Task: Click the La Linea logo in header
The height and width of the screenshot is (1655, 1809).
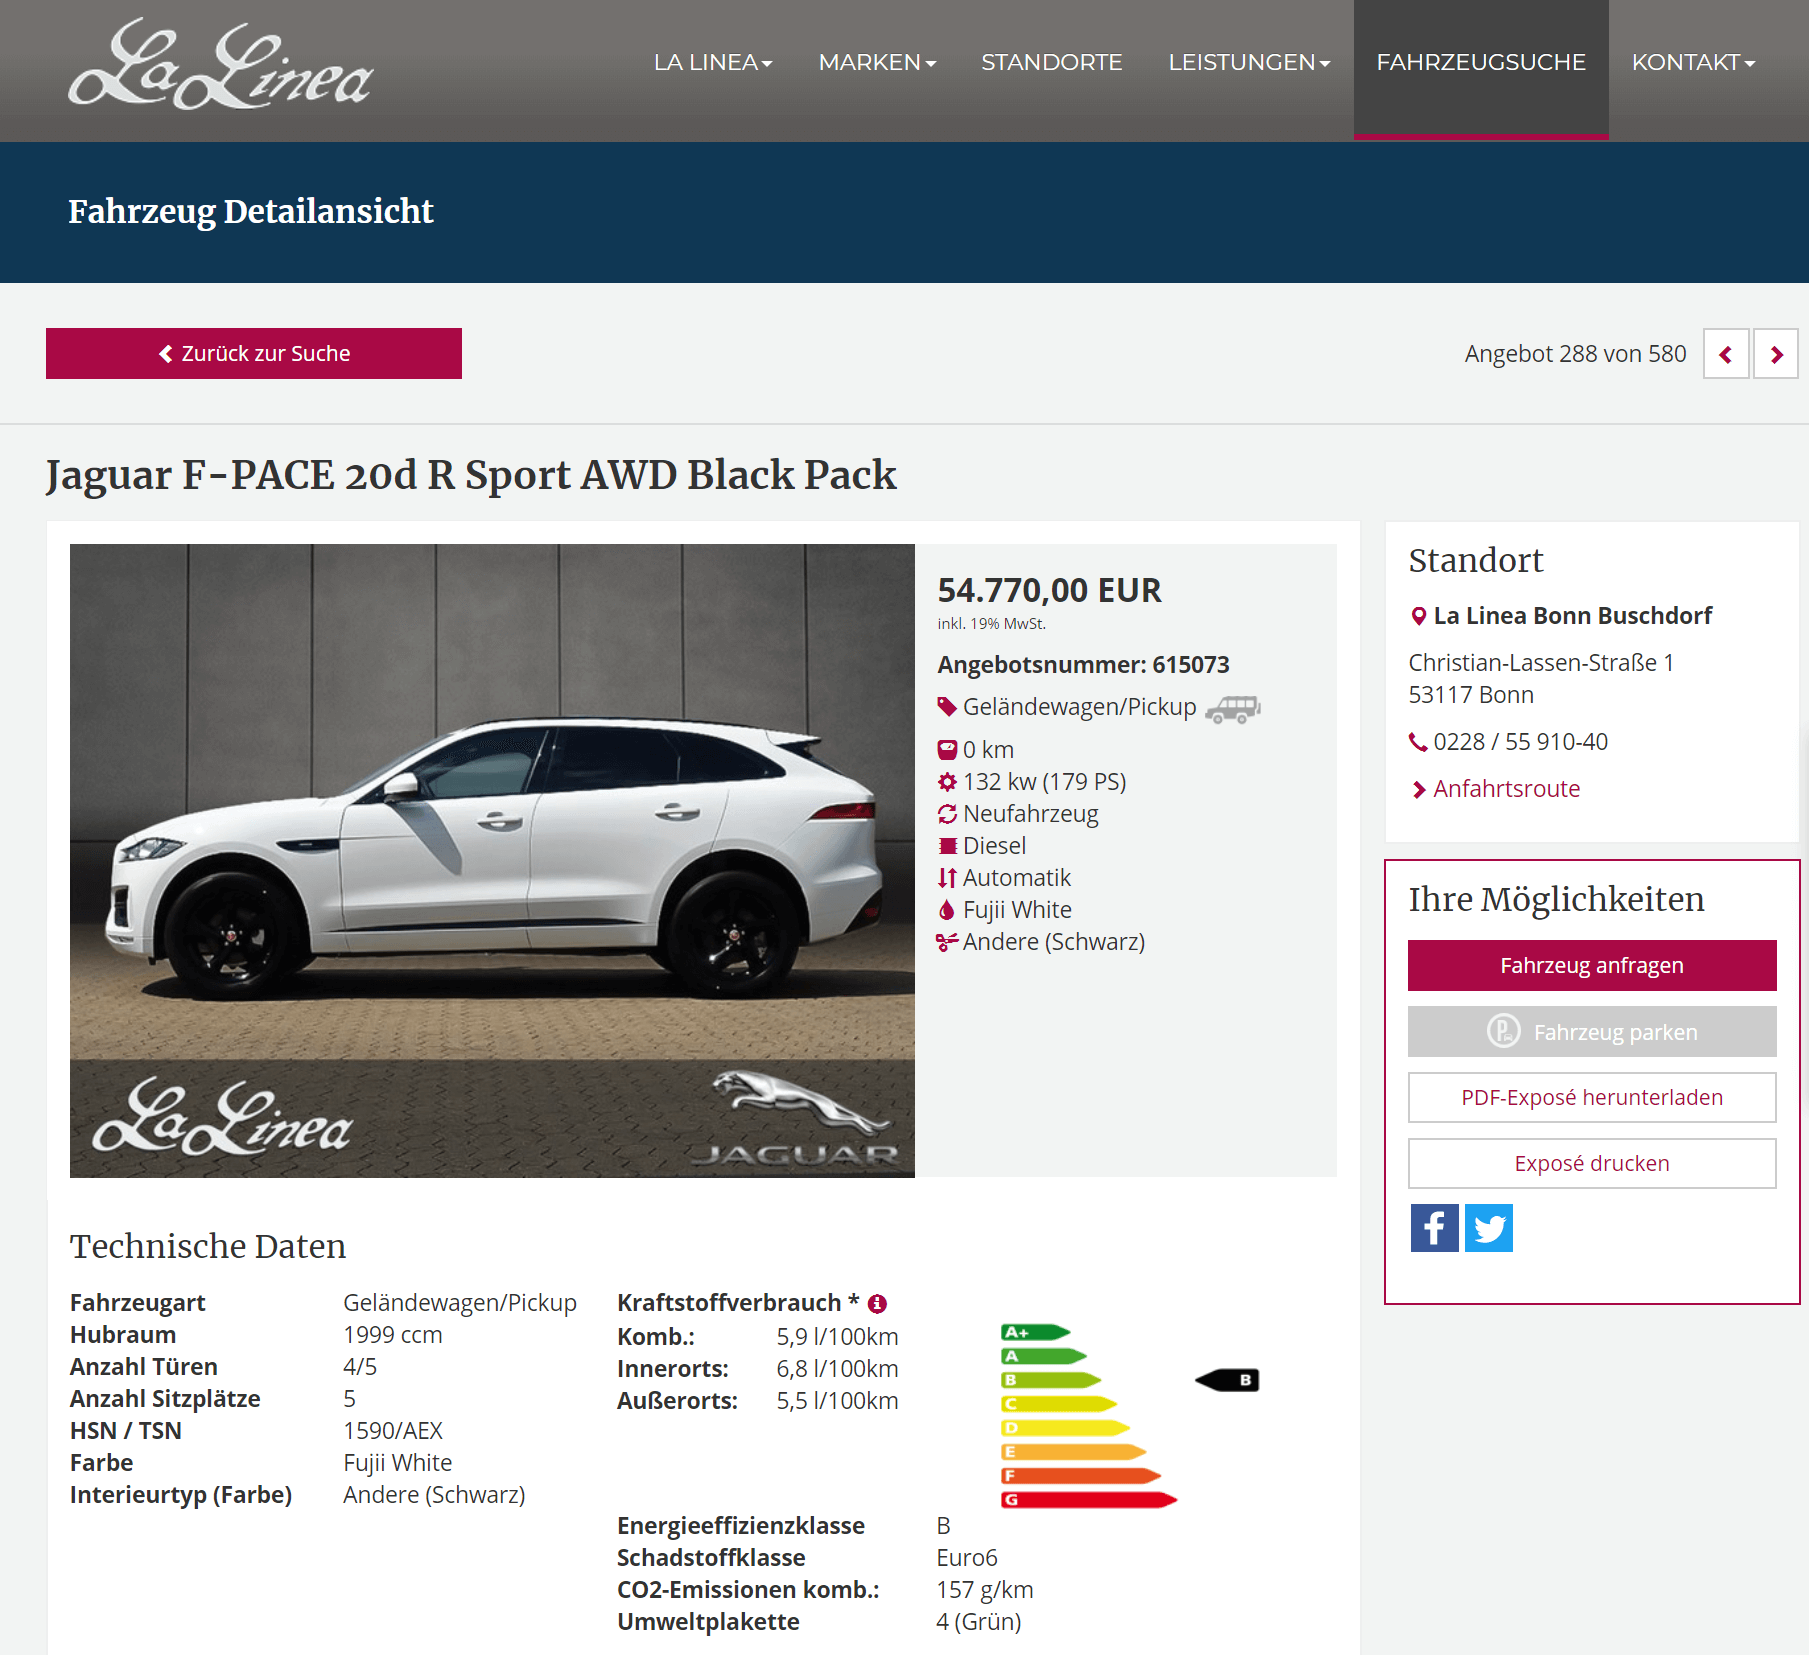Action: coord(221,64)
